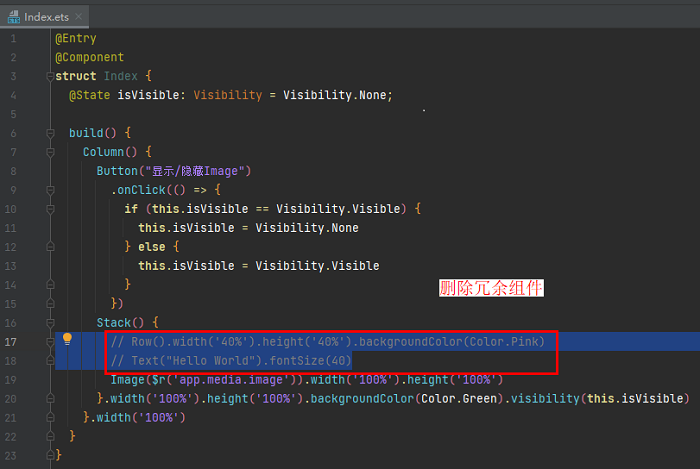
Task: Collapse the Column() block at line 7
Action: coord(48,152)
